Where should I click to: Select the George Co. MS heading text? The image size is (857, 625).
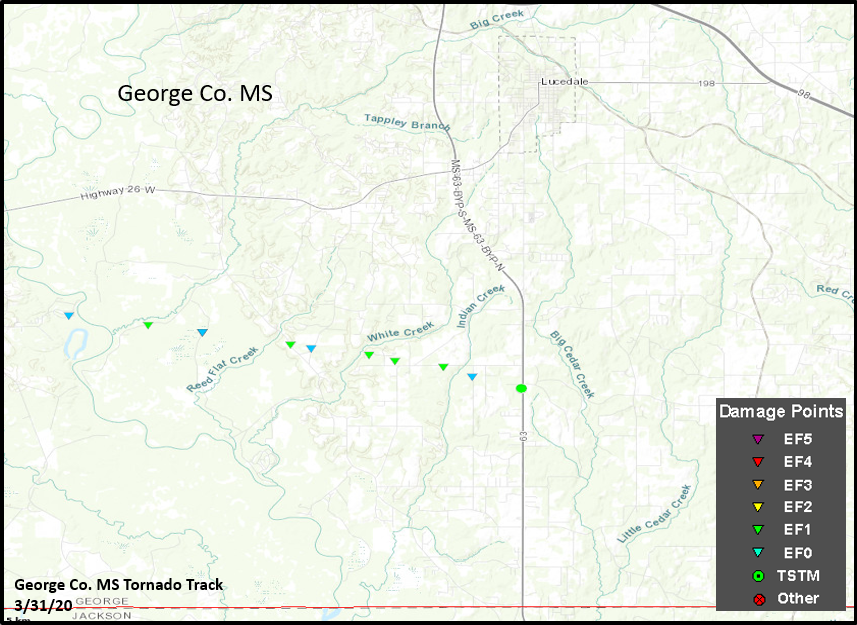tap(195, 93)
